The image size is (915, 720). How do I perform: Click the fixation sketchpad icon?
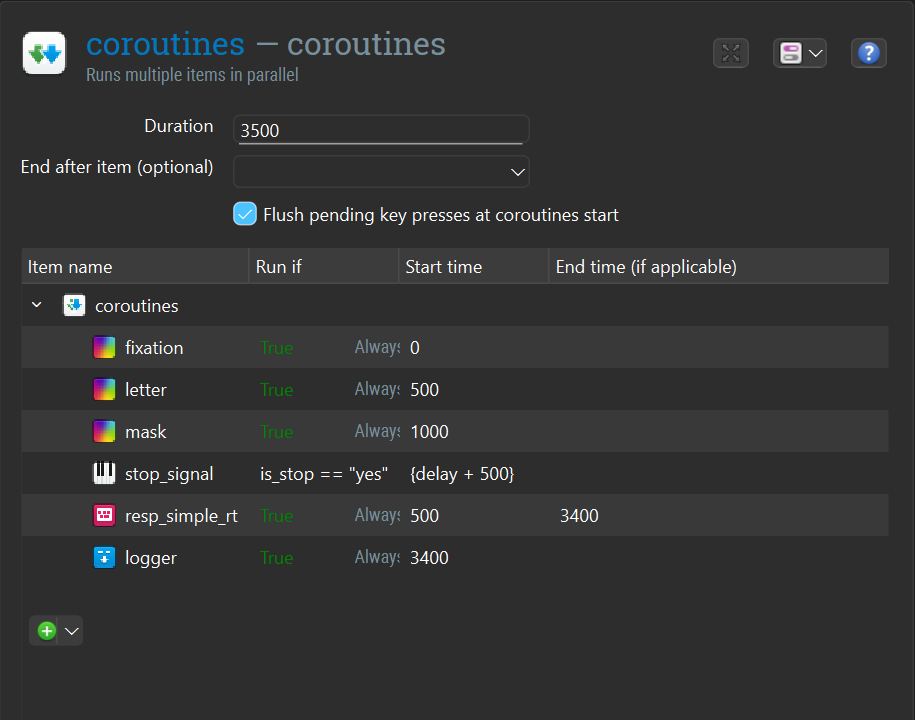click(x=104, y=347)
